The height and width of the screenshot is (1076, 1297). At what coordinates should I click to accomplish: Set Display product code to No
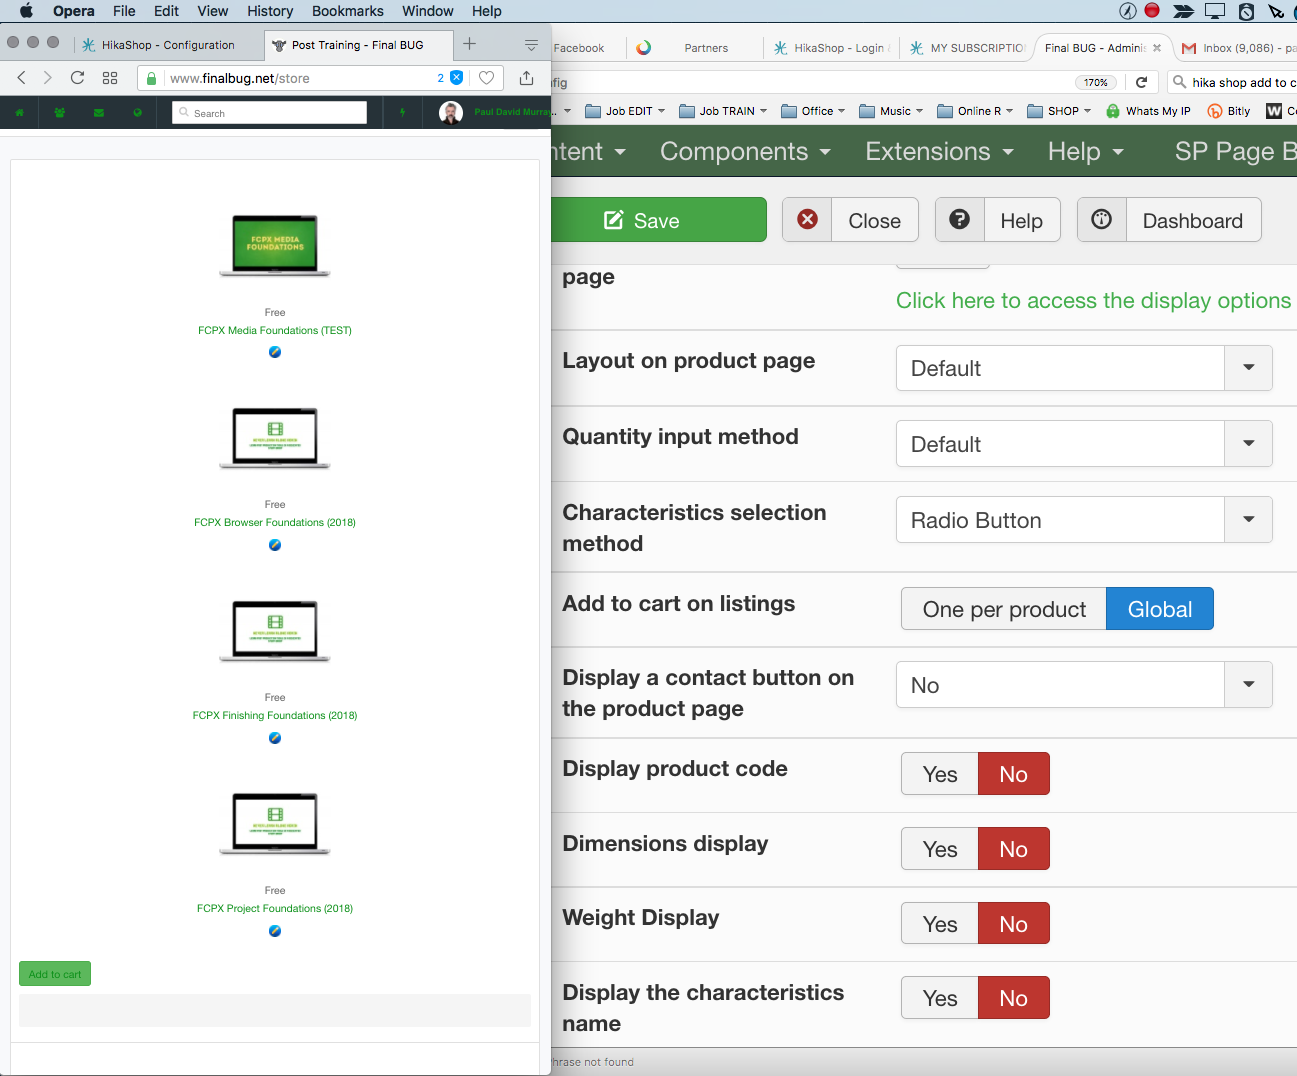click(x=1014, y=774)
